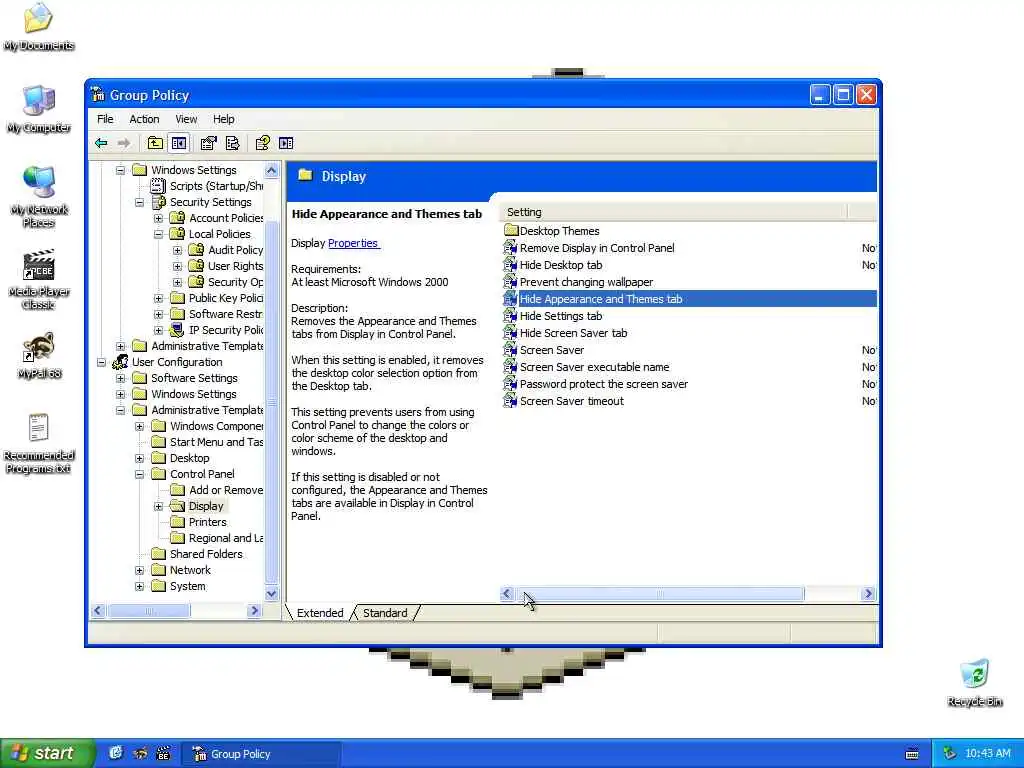The width and height of the screenshot is (1024, 768).
Task: Expand the Network tree node
Action: [139, 571]
